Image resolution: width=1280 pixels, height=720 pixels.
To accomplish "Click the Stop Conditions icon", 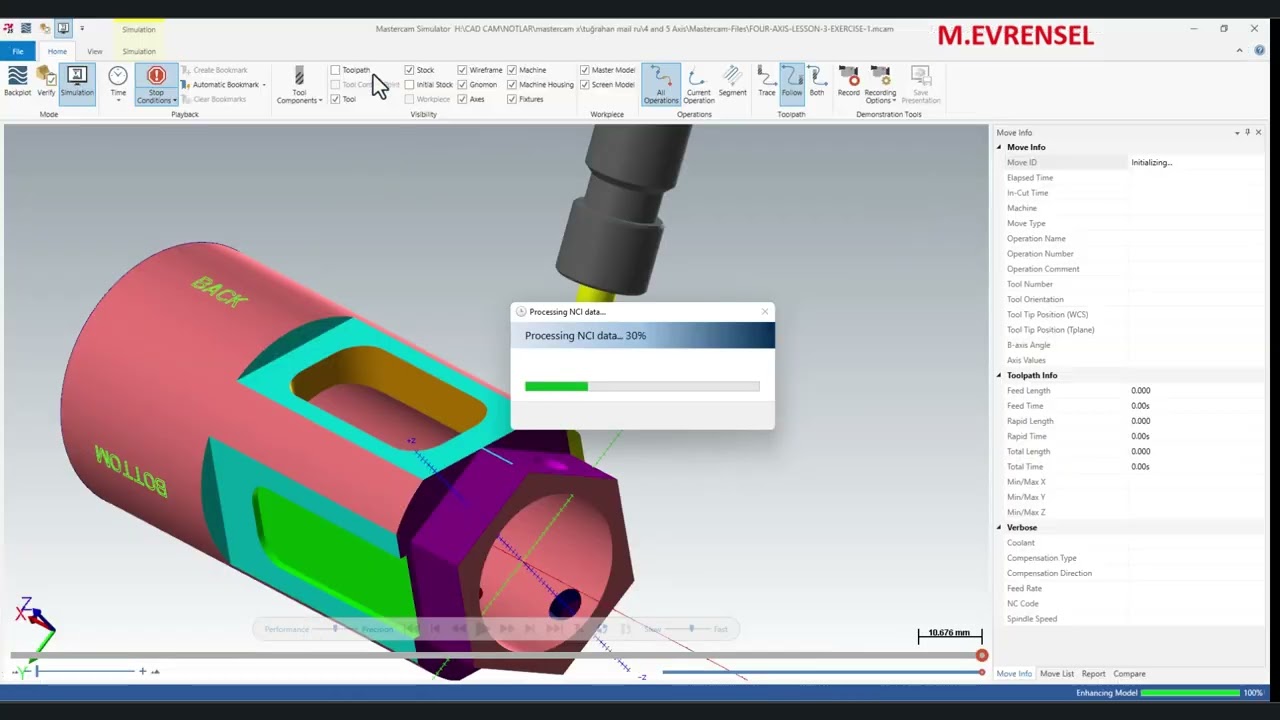I will click(x=156, y=76).
